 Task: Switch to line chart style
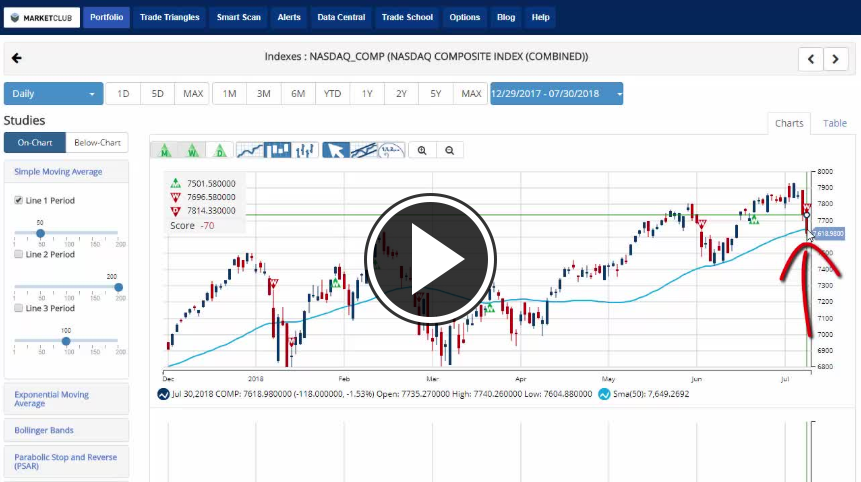[x=250, y=150]
